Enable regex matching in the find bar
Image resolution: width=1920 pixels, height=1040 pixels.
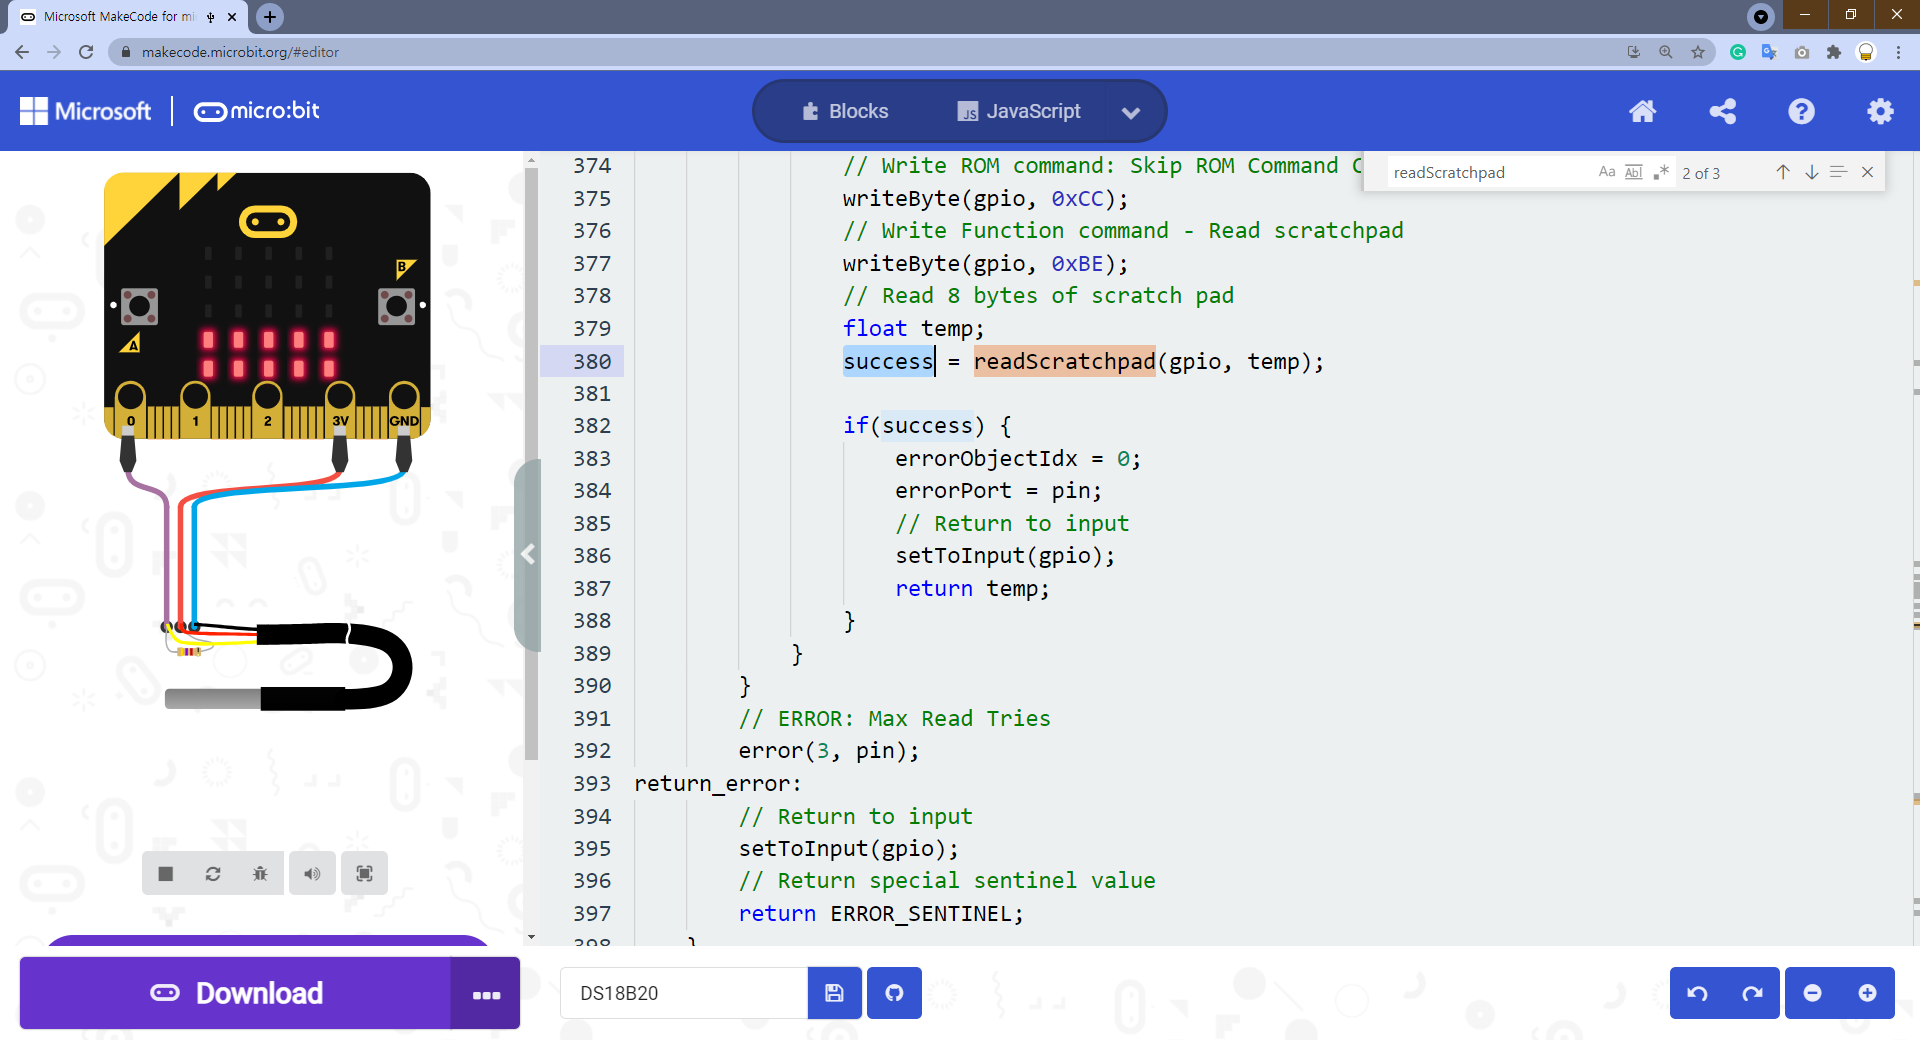pyautogui.click(x=1661, y=172)
